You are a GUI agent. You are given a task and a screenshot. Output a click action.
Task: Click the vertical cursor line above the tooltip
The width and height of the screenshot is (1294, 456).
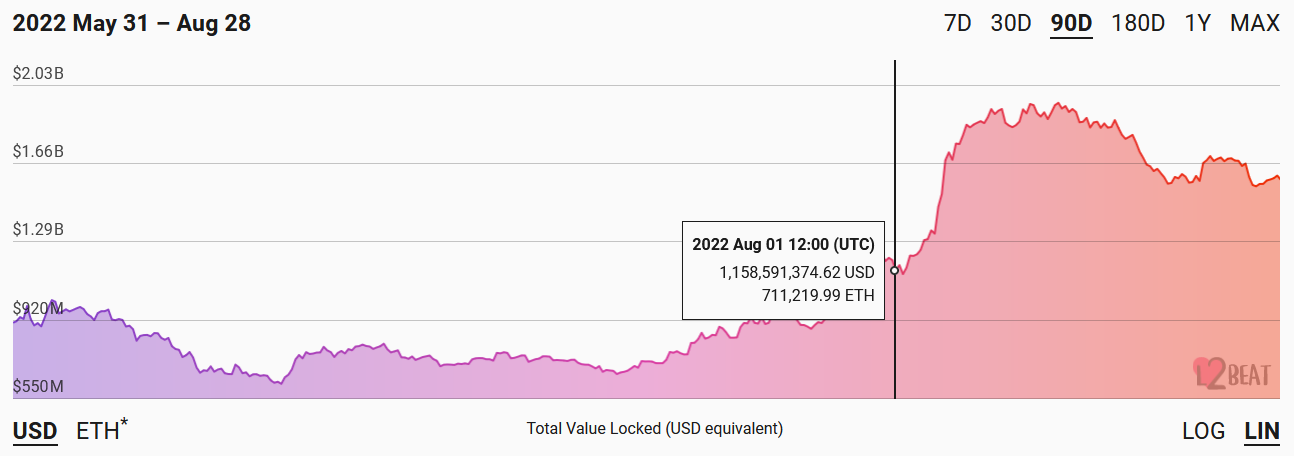click(895, 140)
